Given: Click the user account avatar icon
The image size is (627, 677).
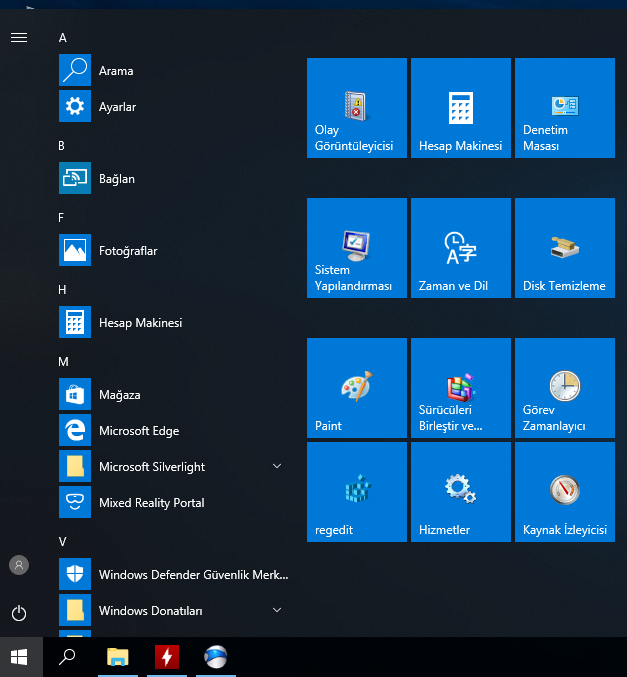Looking at the screenshot, I should 19,565.
